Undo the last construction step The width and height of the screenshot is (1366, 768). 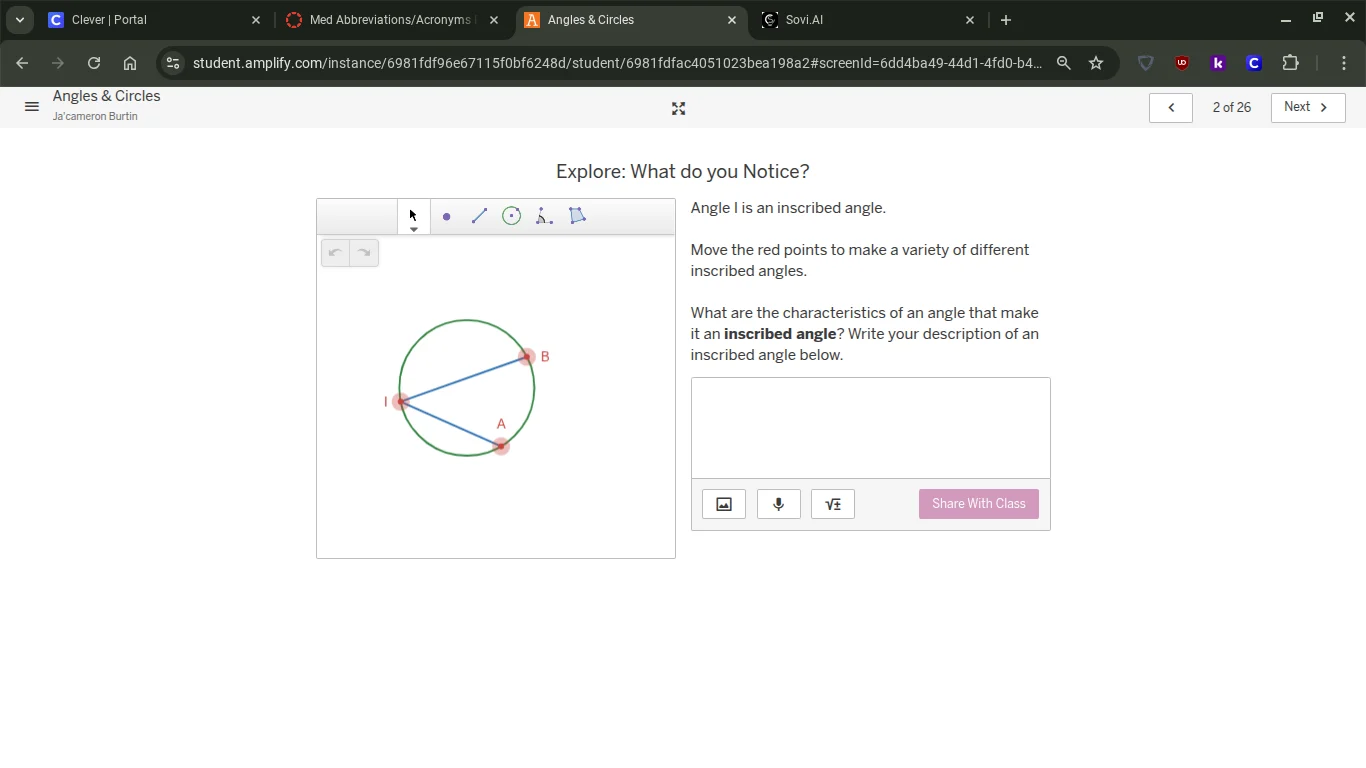pyautogui.click(x=335, y=252)
